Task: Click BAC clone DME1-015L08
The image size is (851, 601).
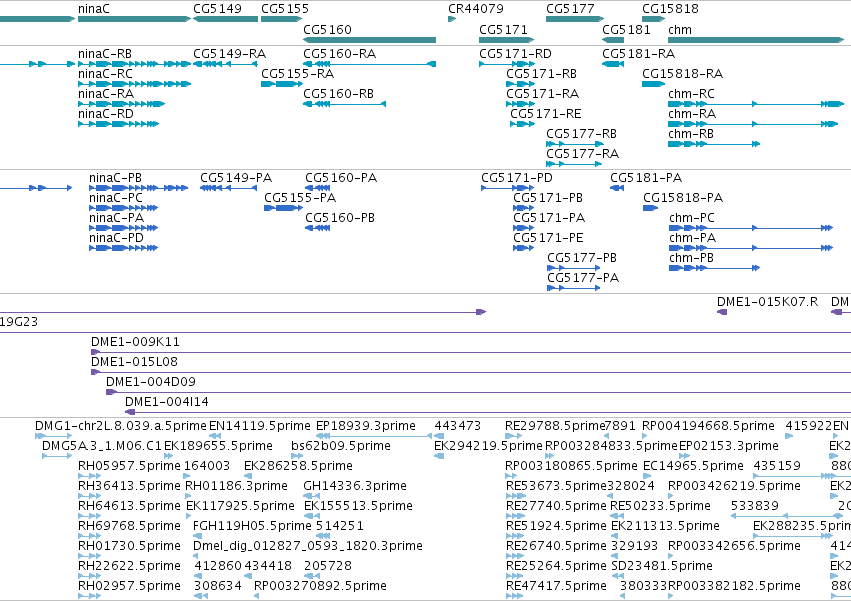Action: point(471,372)
